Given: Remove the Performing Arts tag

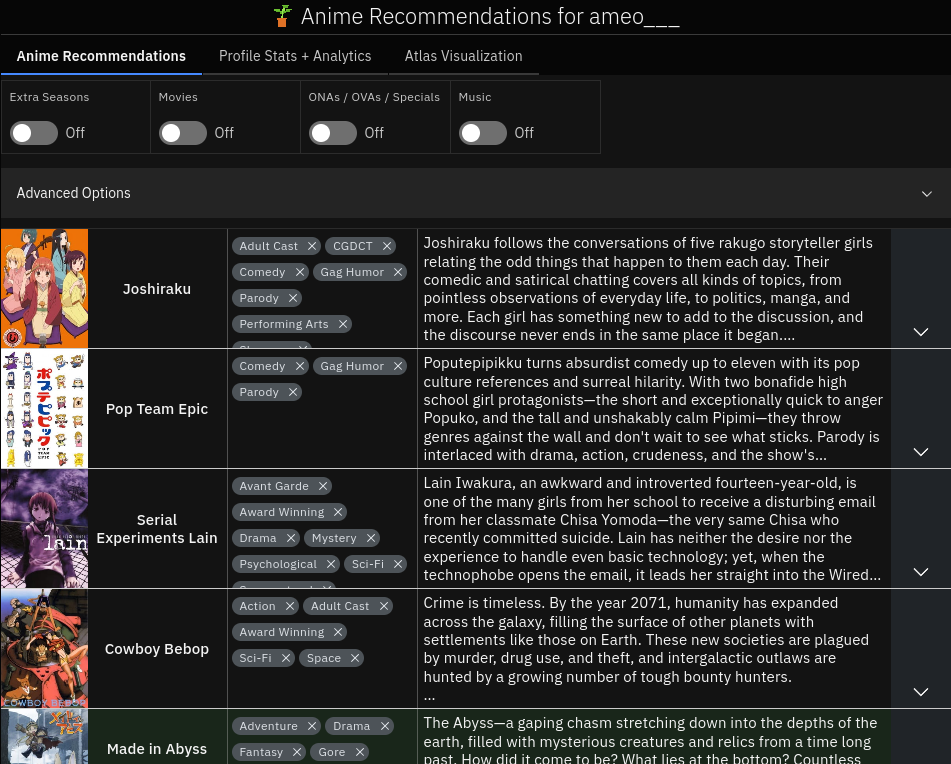Looking at the screenshot, I should click(x=343, y=324).
